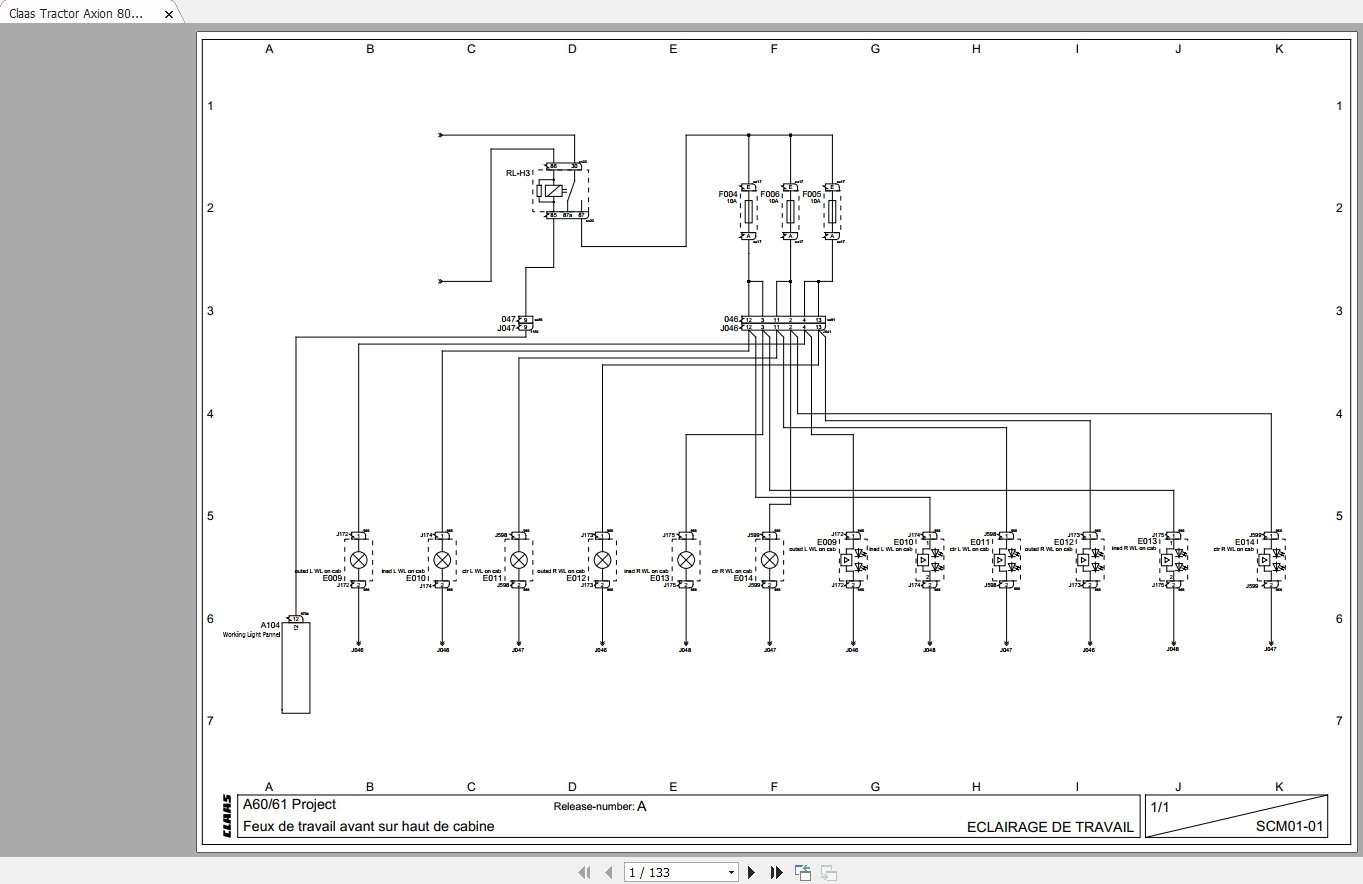
Task: Jump to the first page arrow
Action: coord(584,873)
